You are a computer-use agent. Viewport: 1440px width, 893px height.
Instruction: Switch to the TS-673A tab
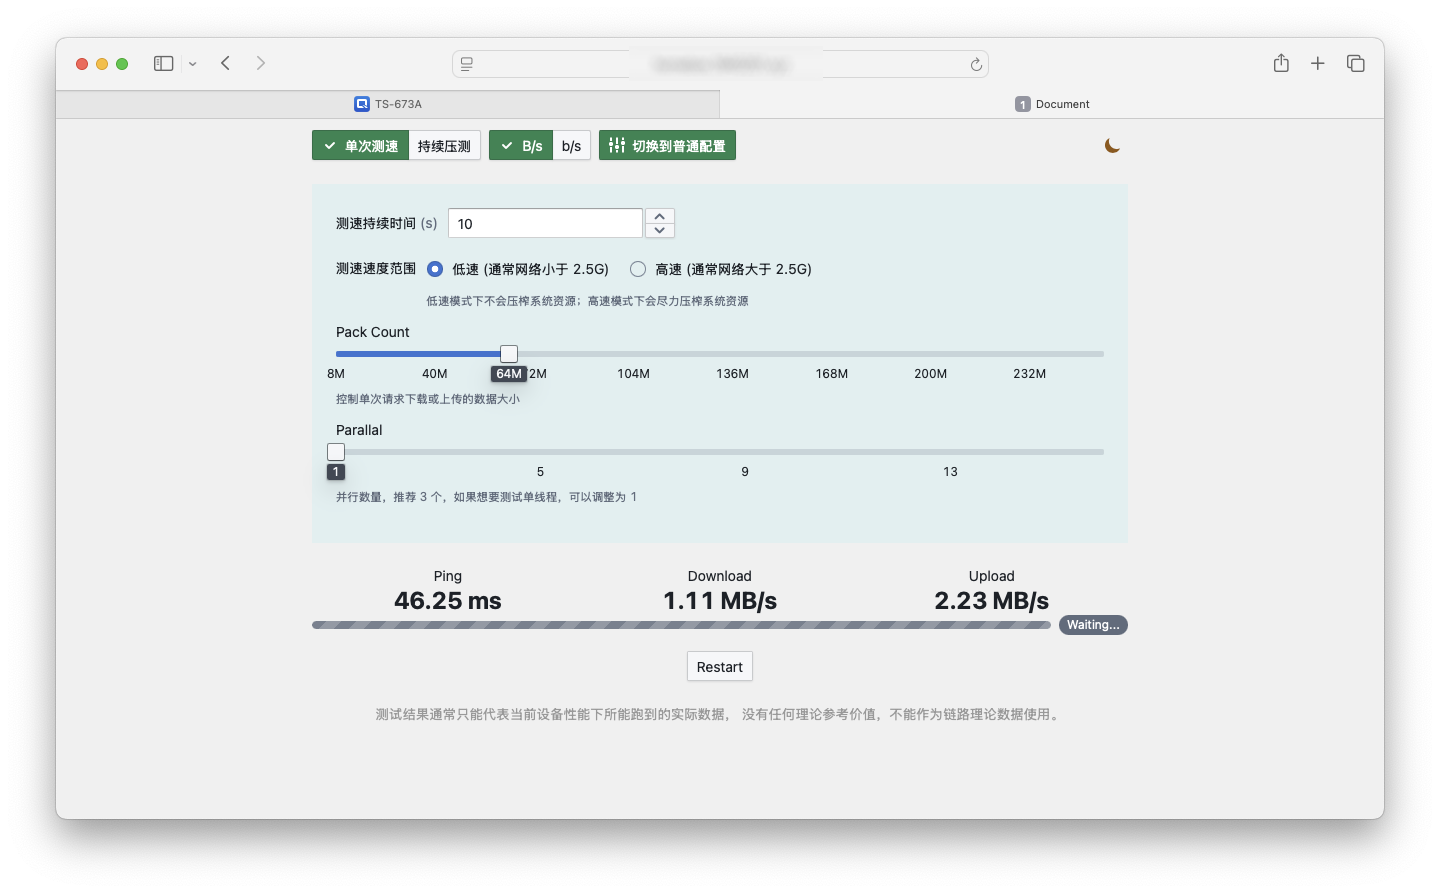point(389,103)
